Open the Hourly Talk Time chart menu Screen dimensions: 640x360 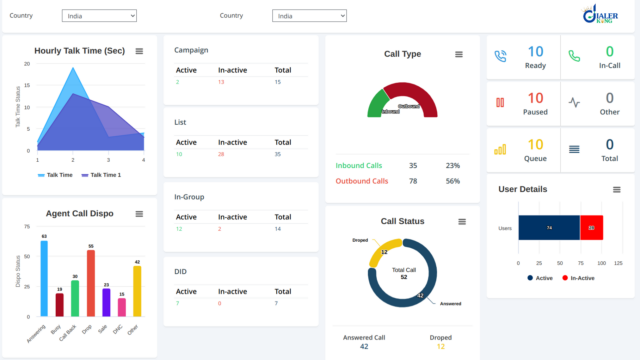pyautogui.click(x=139, y=51)
